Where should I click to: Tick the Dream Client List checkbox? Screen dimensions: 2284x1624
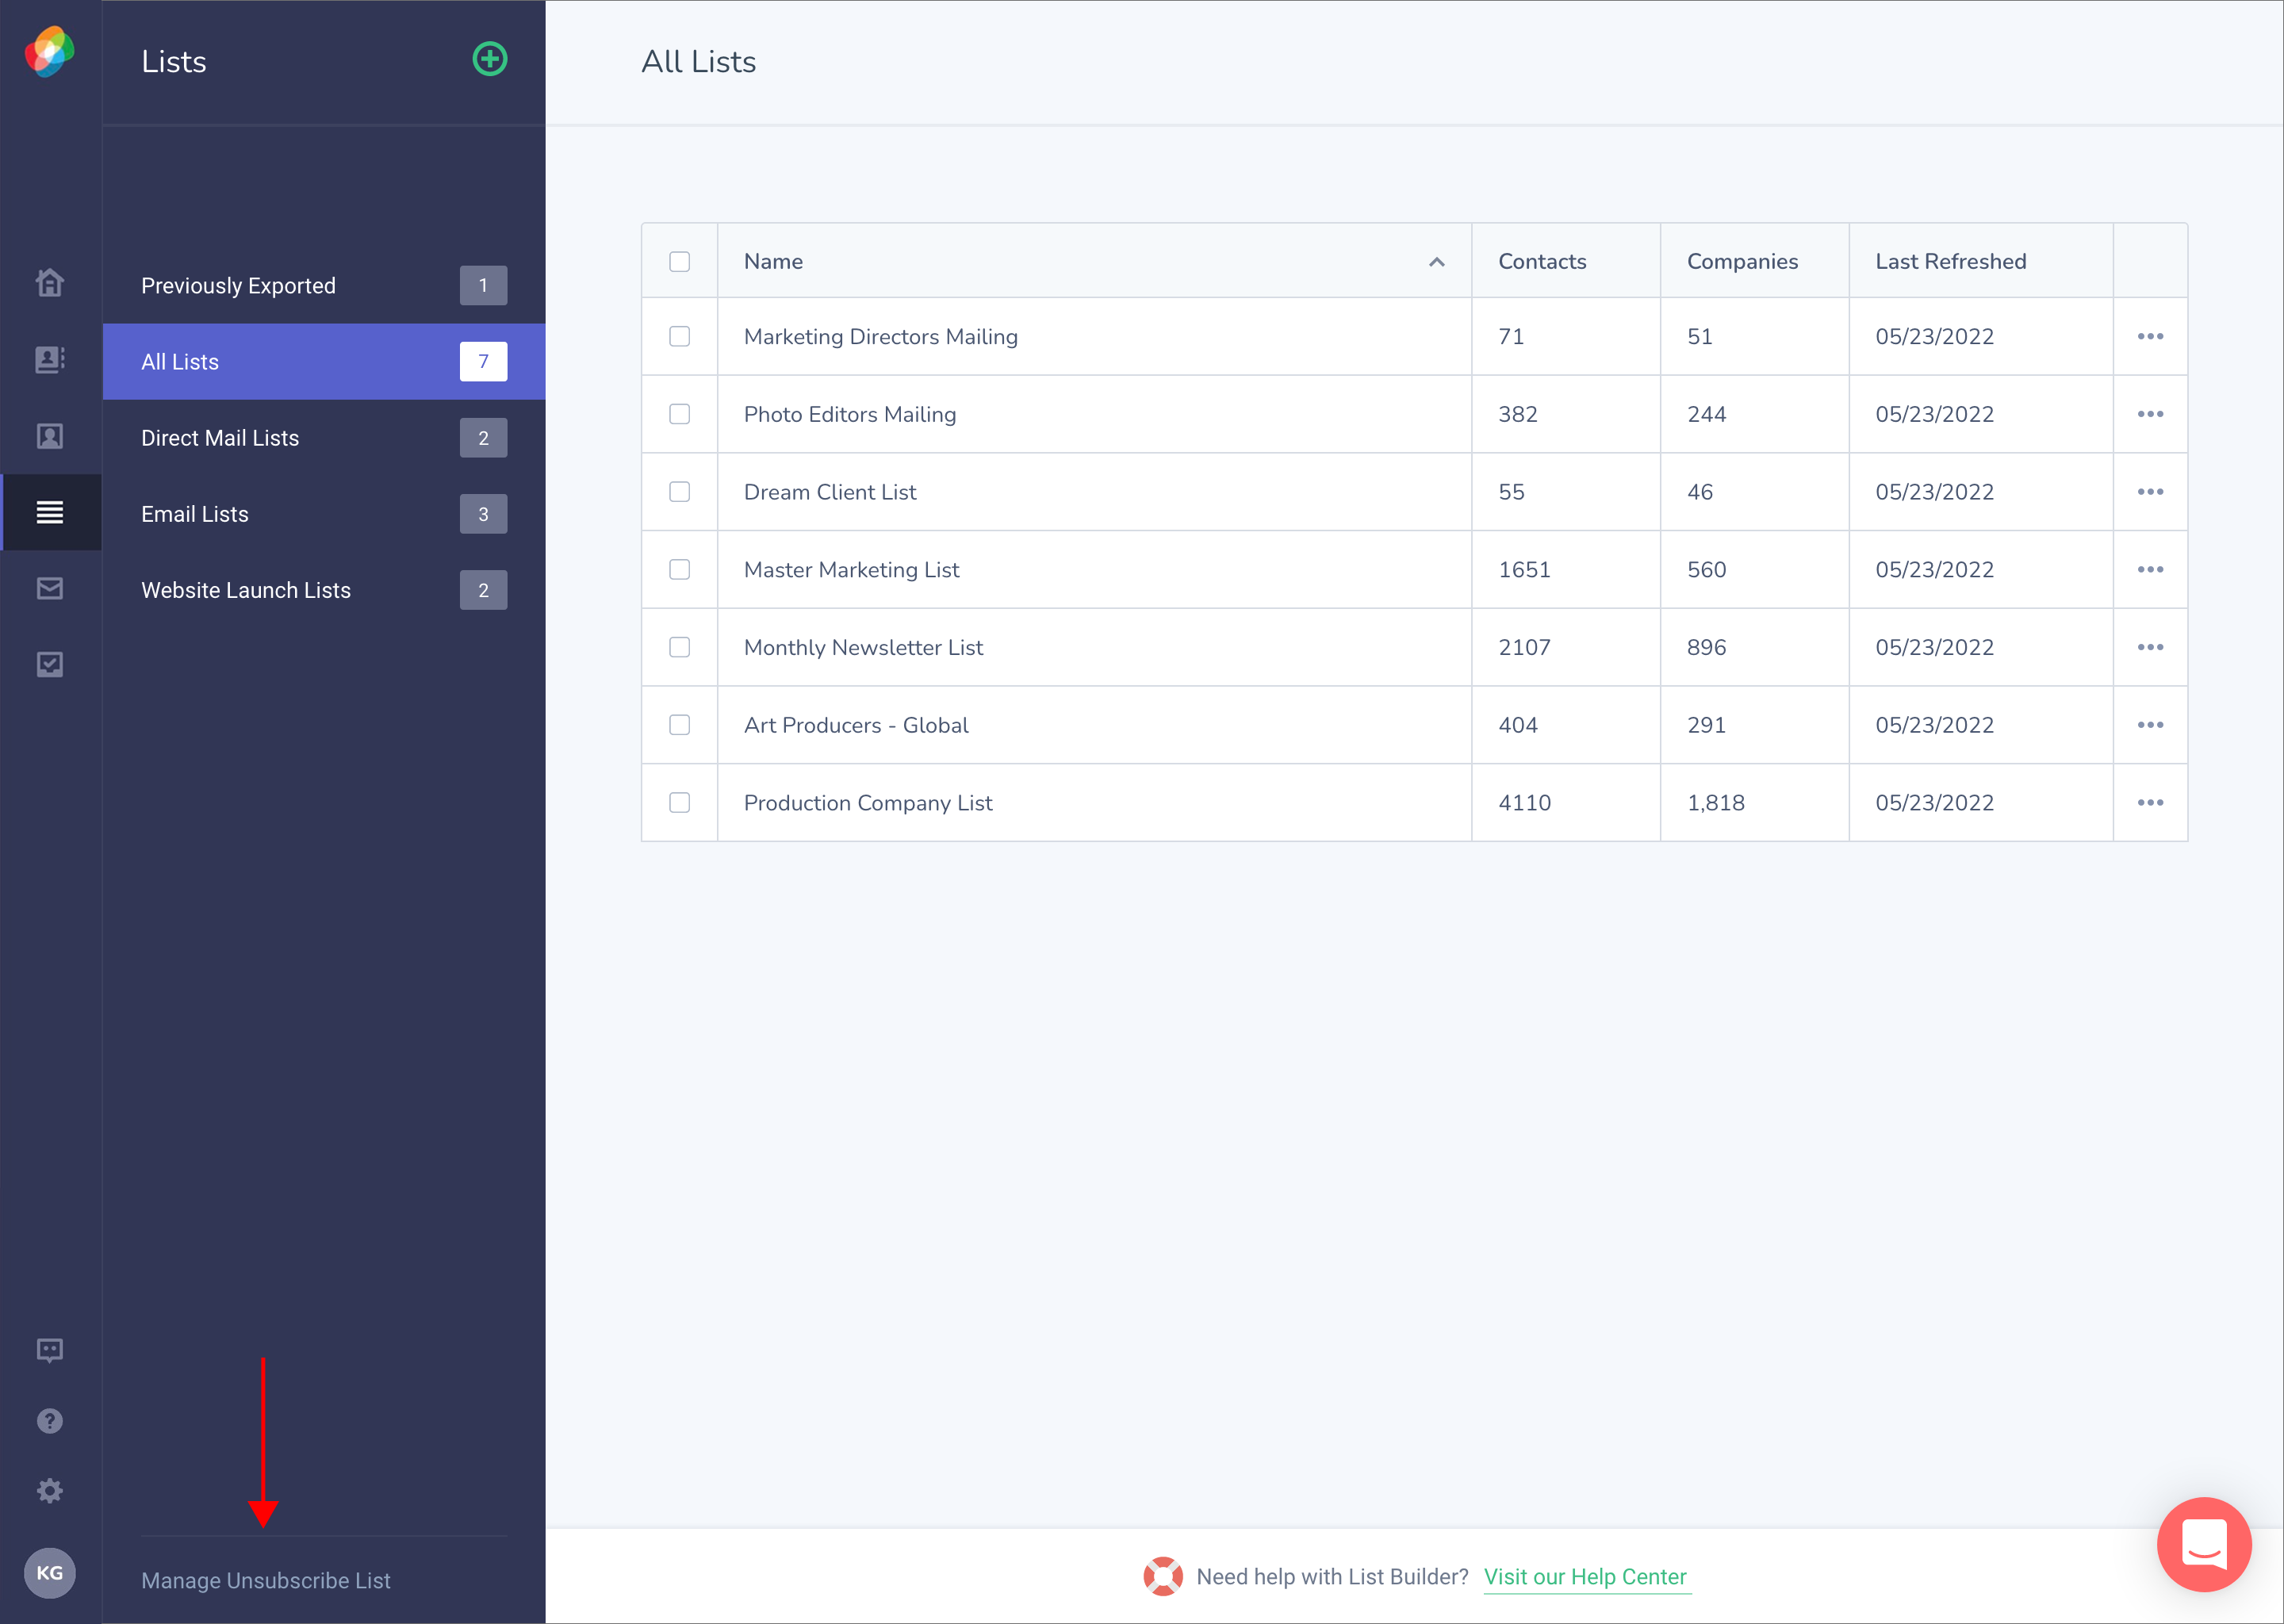680,492
